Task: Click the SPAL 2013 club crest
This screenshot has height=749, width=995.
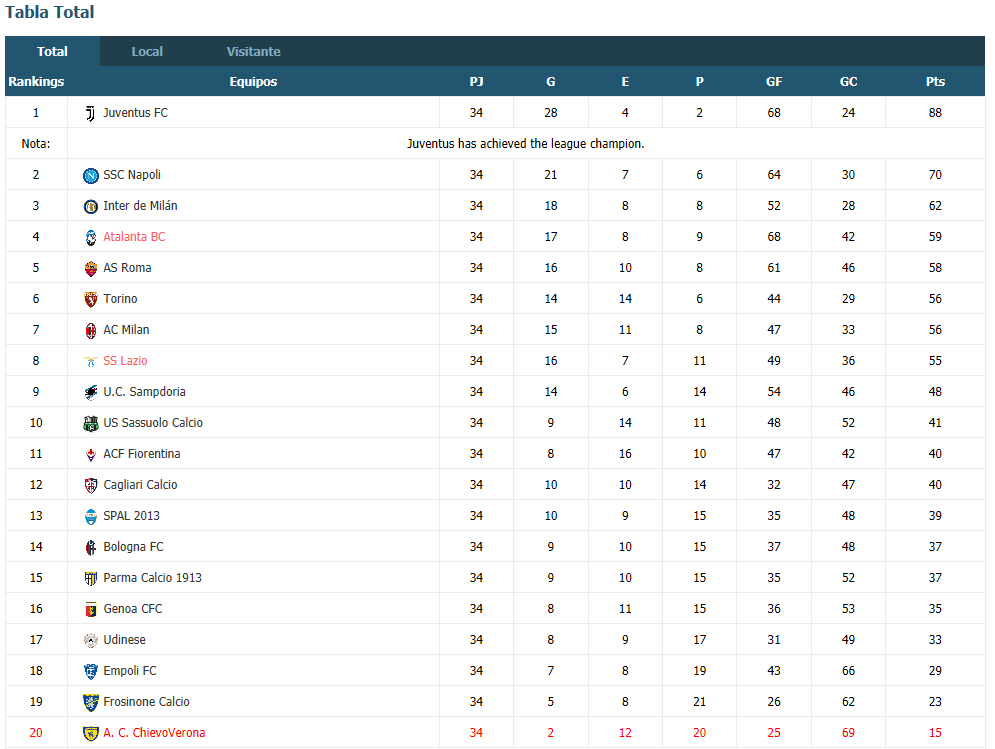Action: [x=91, y=516]
